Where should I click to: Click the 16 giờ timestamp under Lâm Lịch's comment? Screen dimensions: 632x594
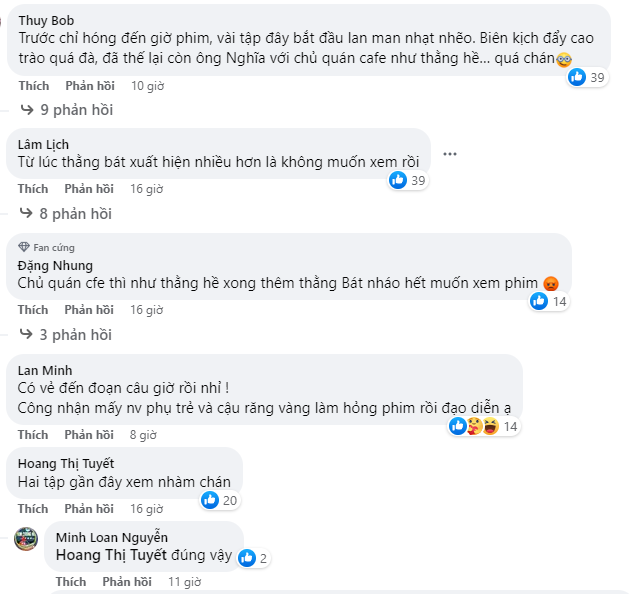click(146, 188)
